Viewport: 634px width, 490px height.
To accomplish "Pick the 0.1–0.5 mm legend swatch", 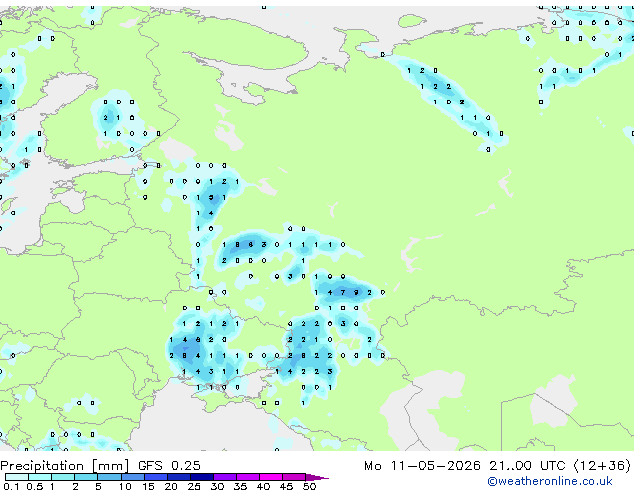I will point(17,477).
